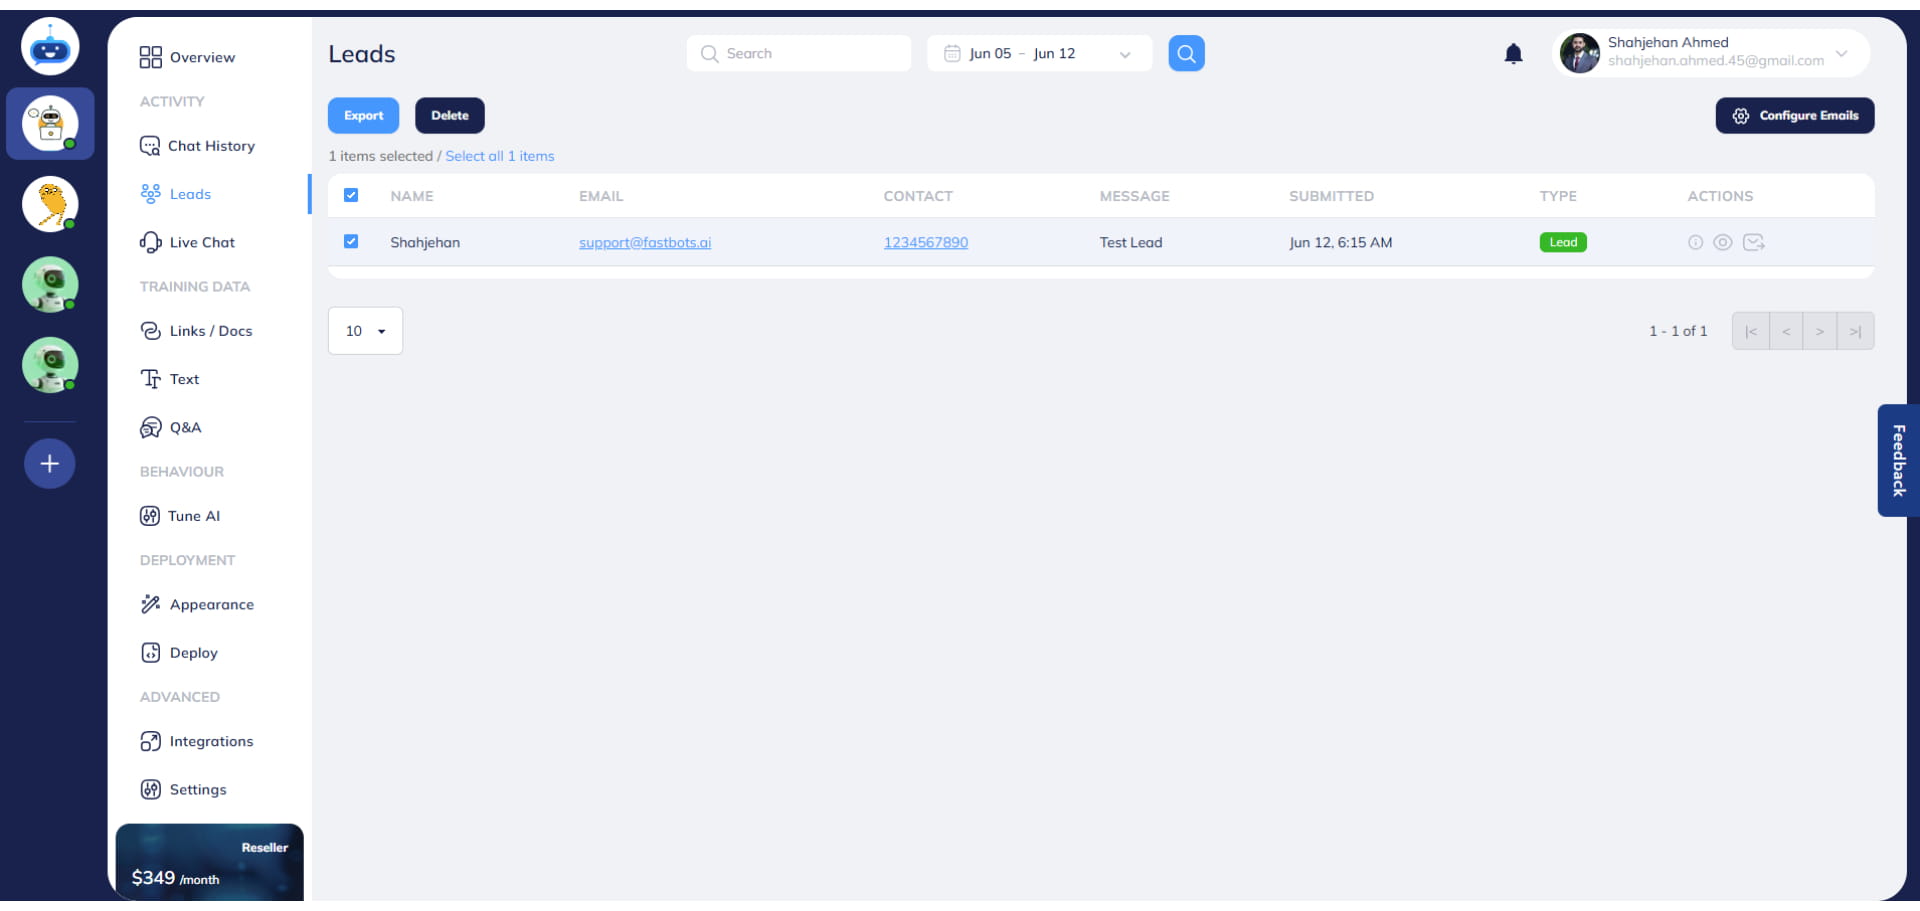Click the eye icon to view the lead
The image size is (1920, 911).
coord(1724,242)
